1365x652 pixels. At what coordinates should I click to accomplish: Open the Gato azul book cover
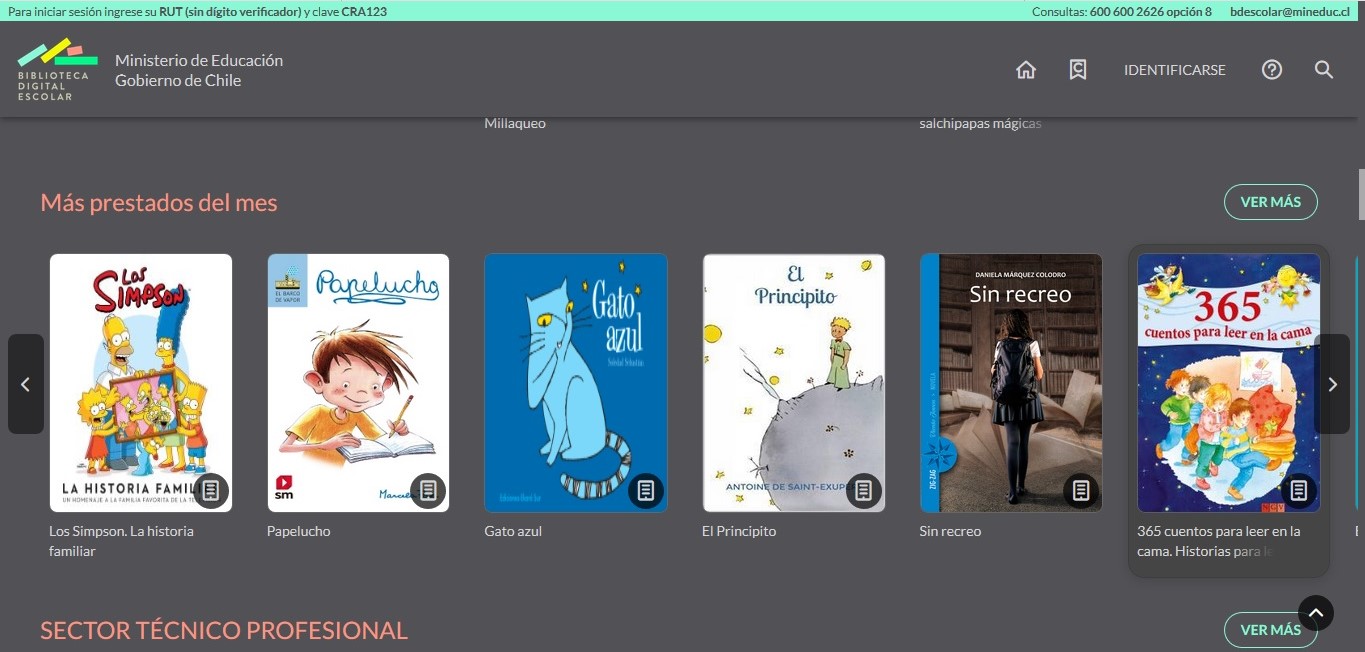[576, 383]
